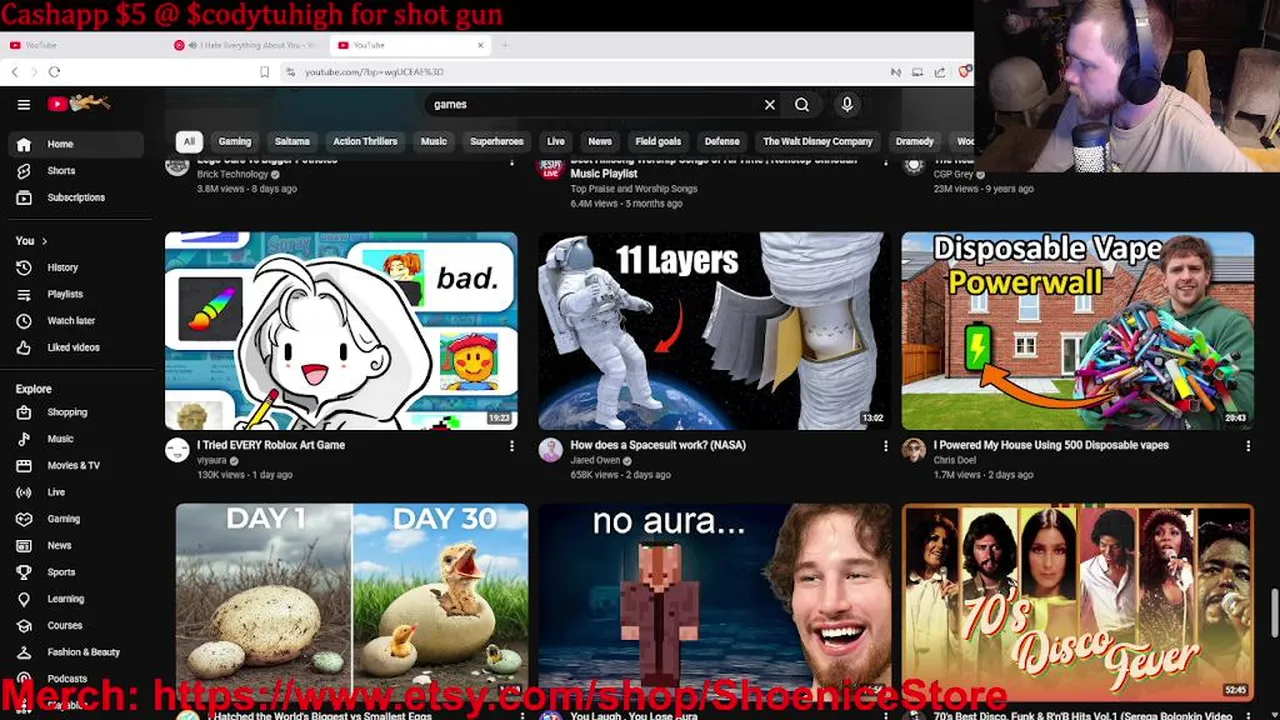The height and width of the screenshot is (720, 1280).
Task: Open Live under Explore in sidebar
Action: [x=76, y=492]
